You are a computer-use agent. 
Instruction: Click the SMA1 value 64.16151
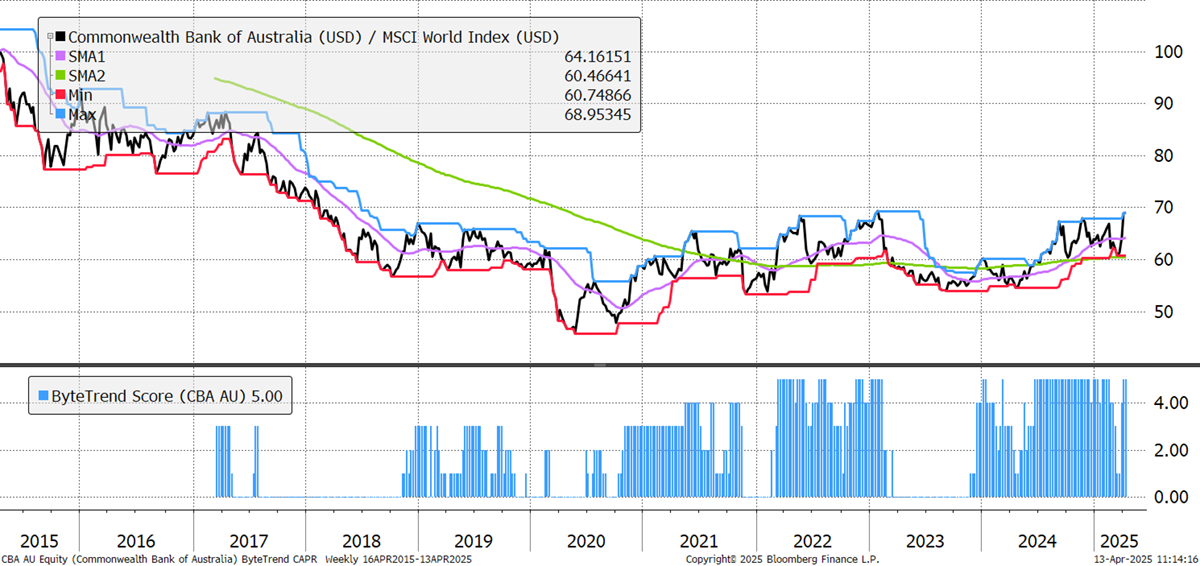(598, 56)
